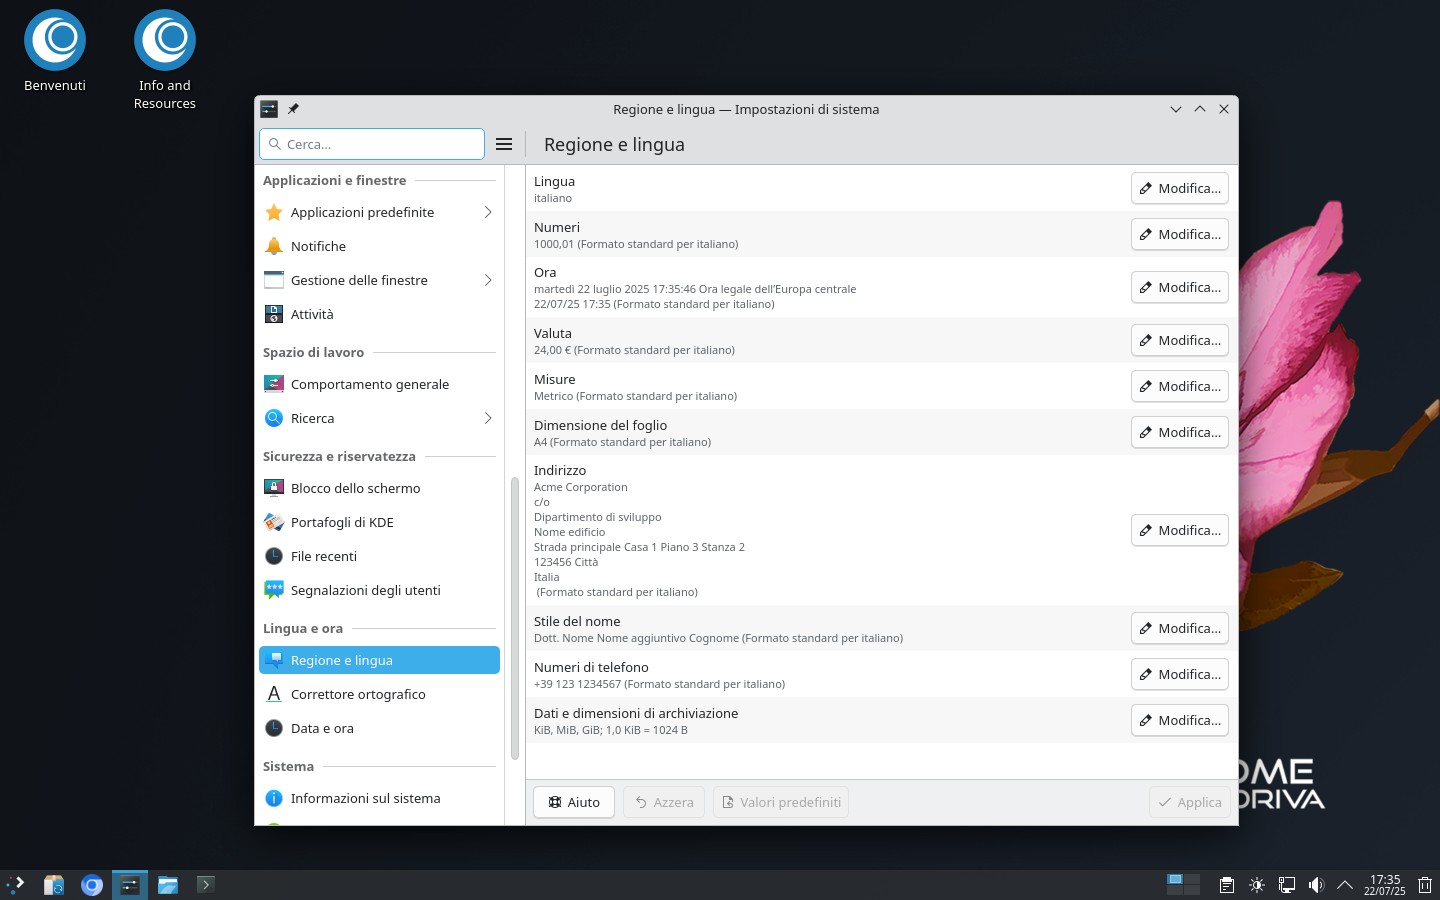Click the pin icon in the title bar
1440x900 pixels.
[x=293, y=109]
